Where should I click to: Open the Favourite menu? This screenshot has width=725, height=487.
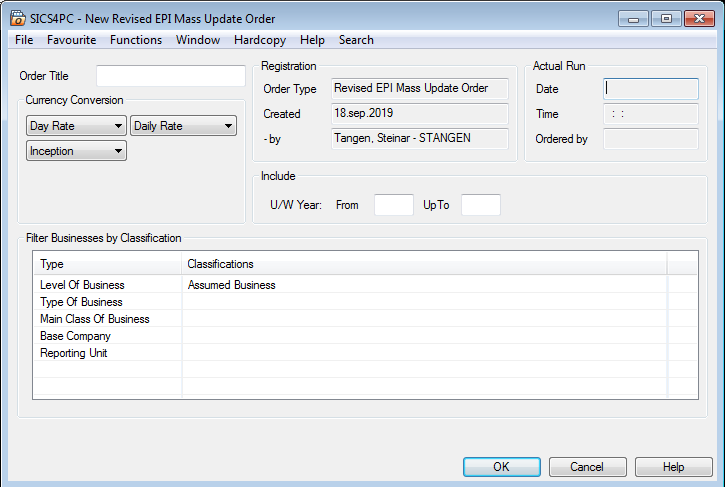coord(72,40)
